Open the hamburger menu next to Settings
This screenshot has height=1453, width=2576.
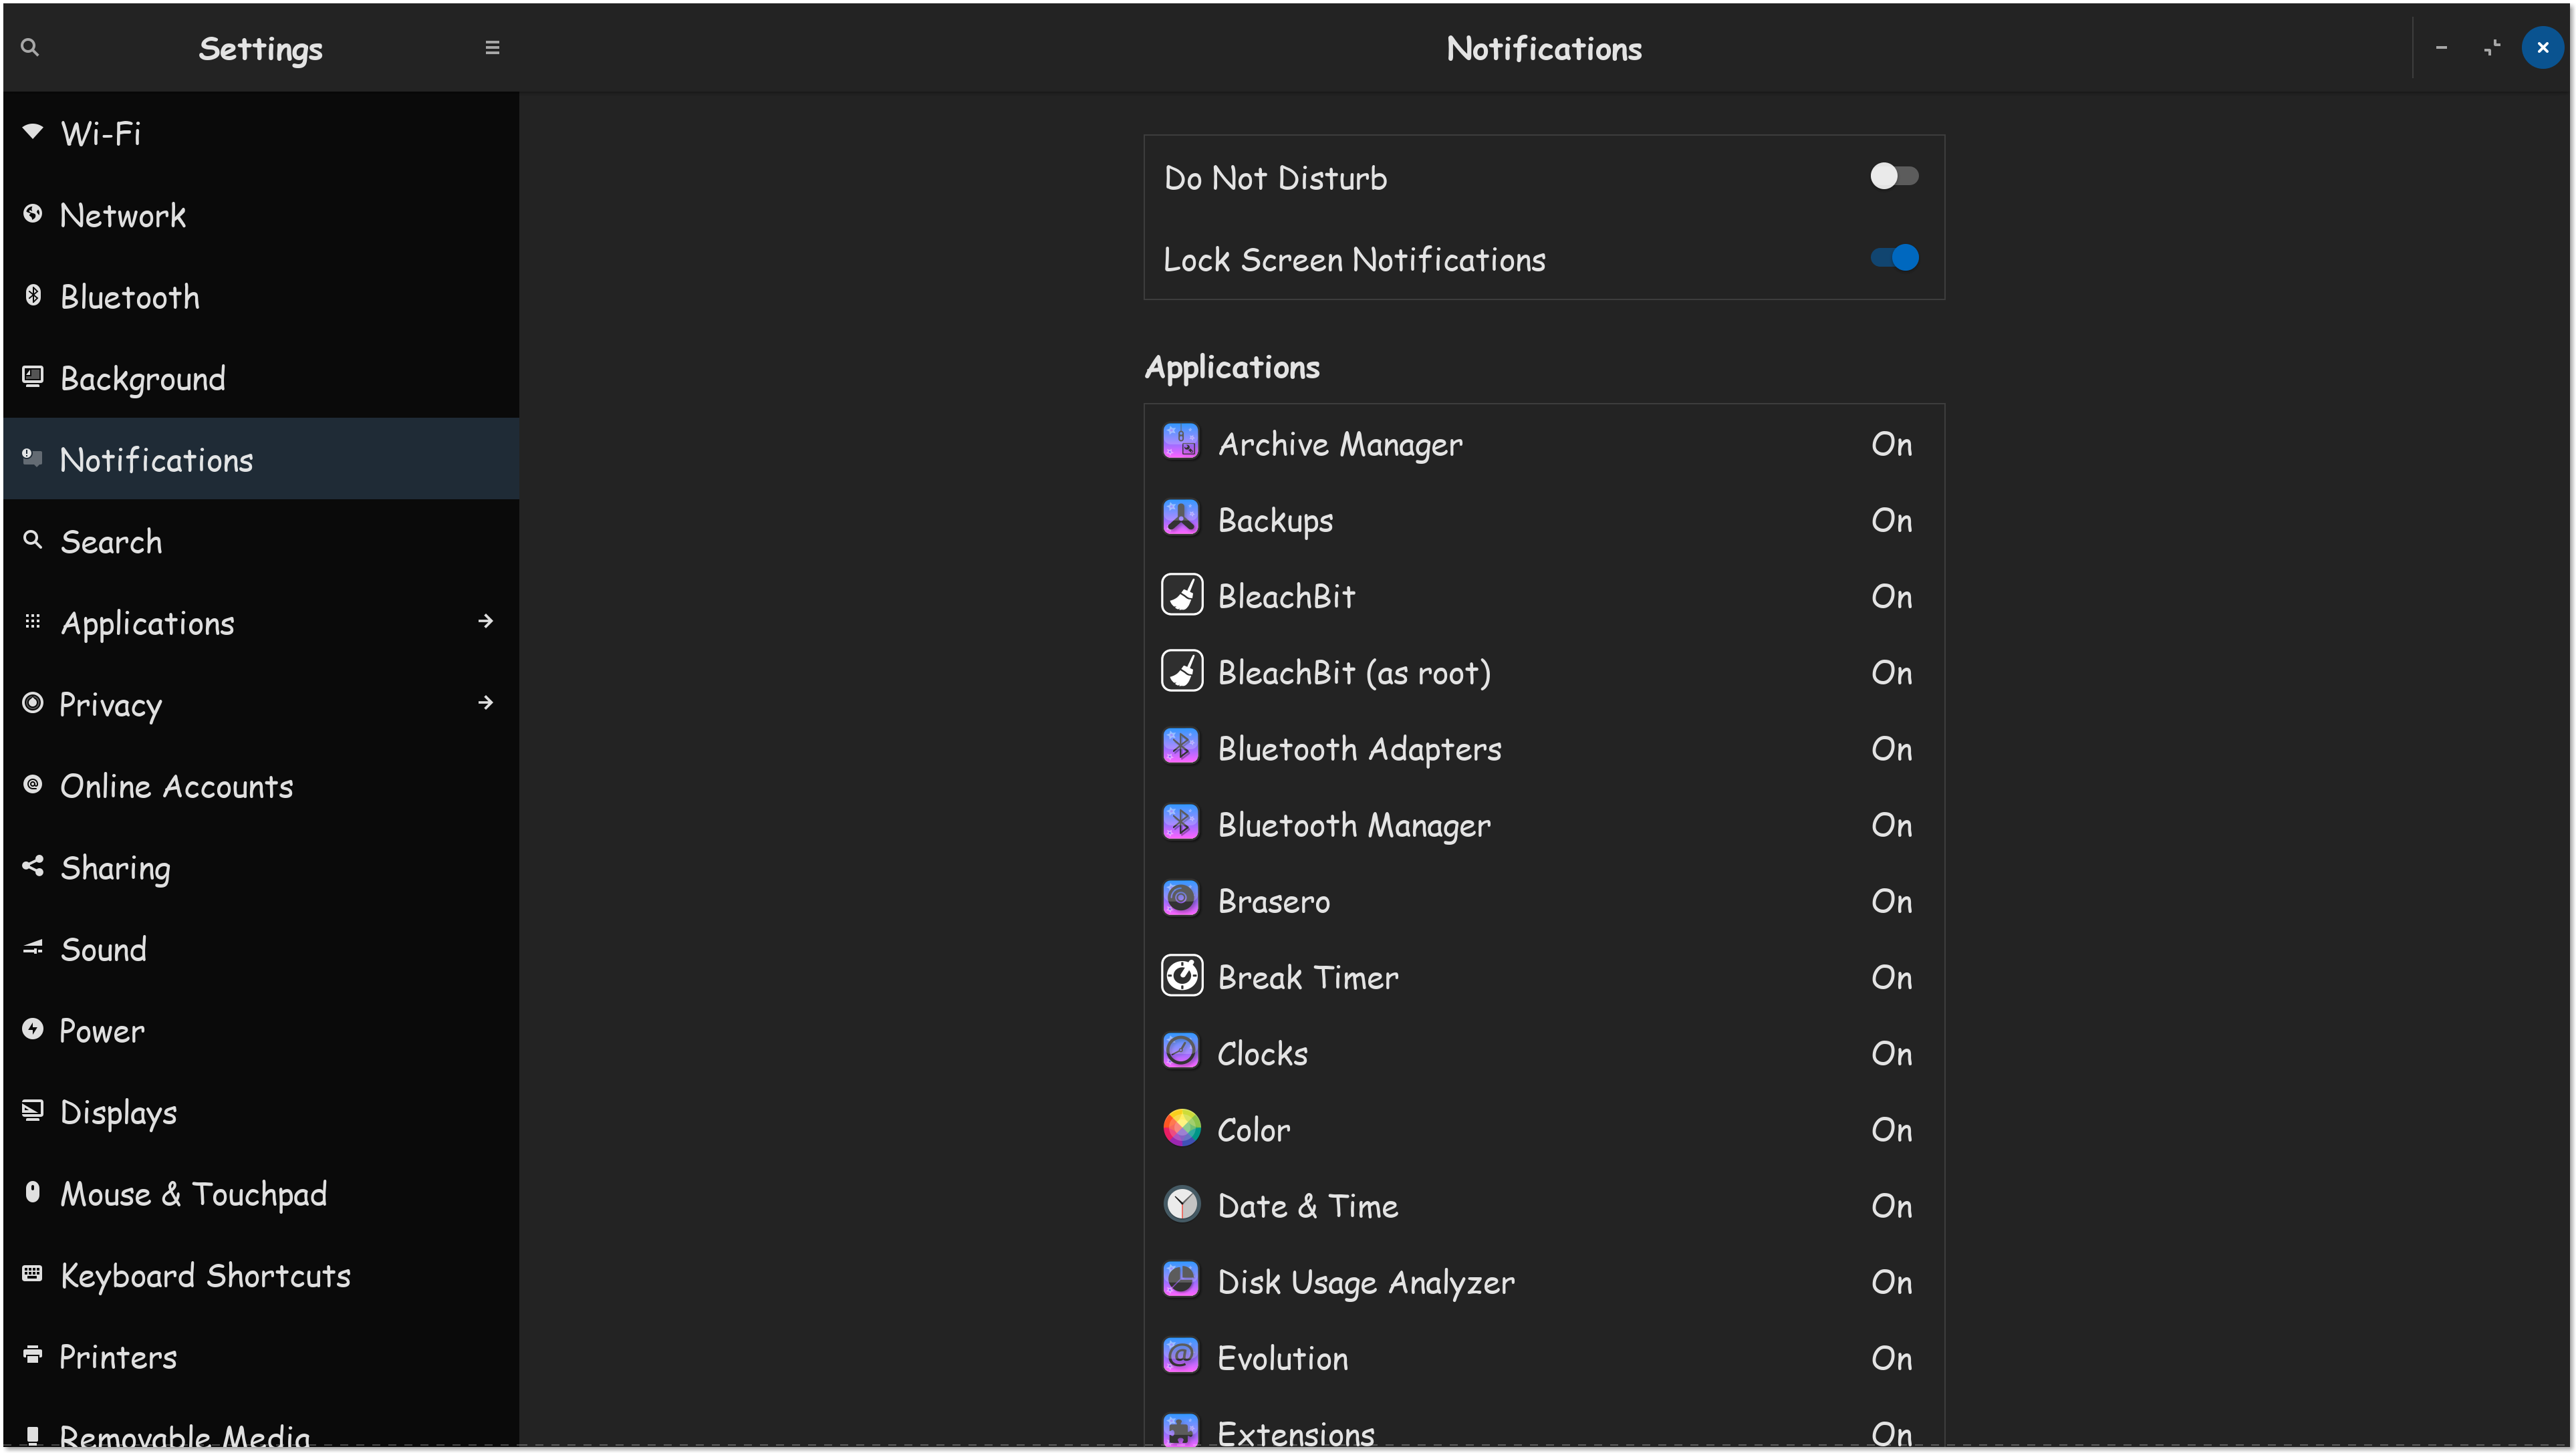tap(492, 47)
